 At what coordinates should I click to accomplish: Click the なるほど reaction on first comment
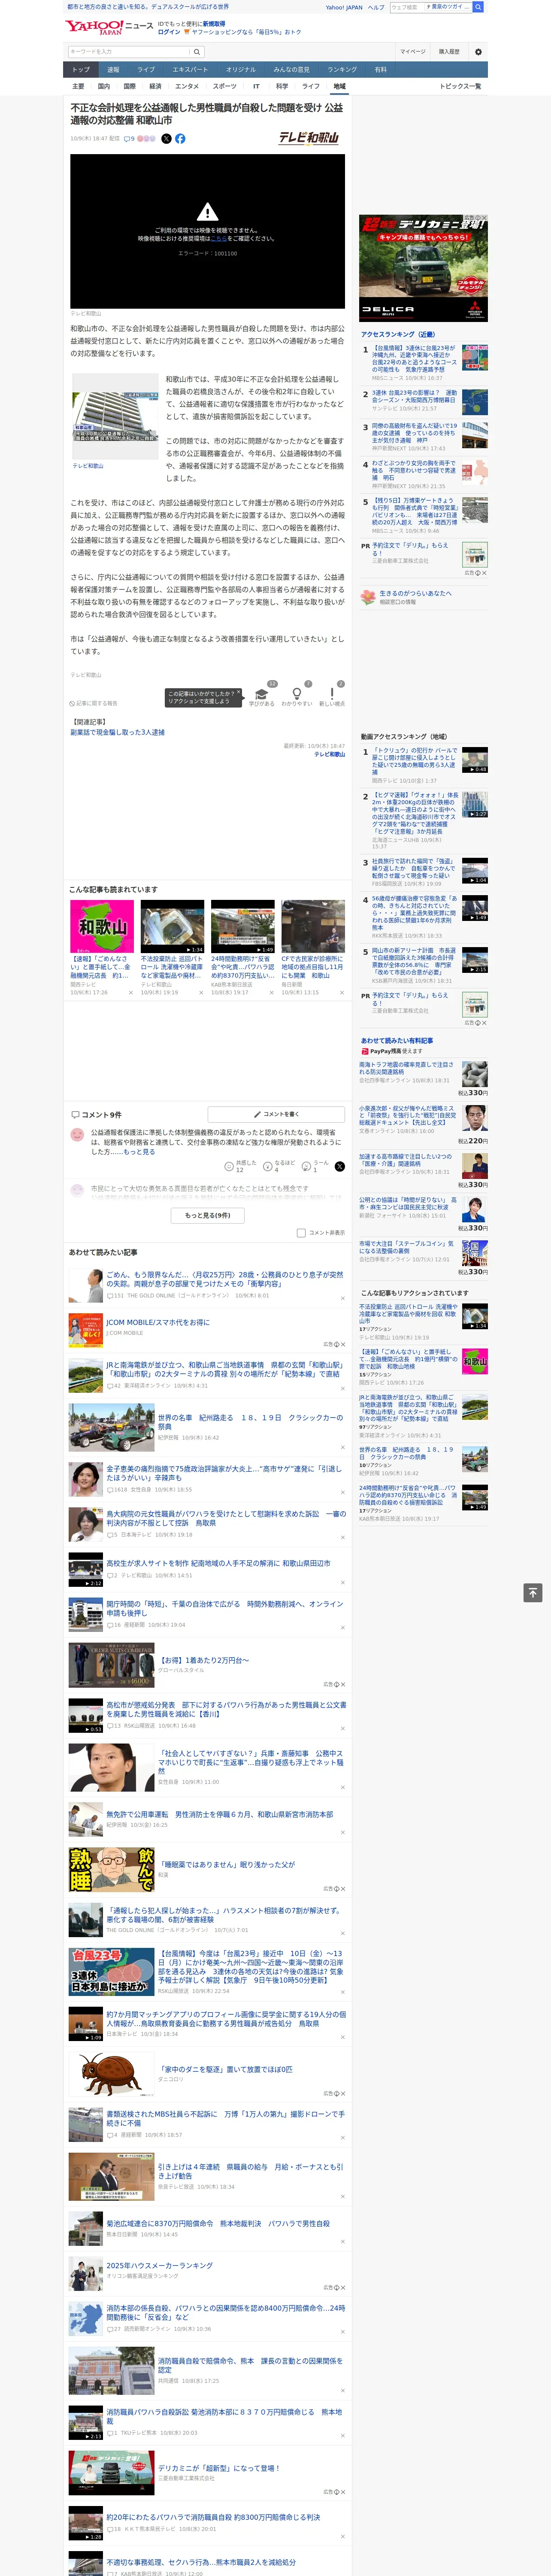(x=279, y=1166)
